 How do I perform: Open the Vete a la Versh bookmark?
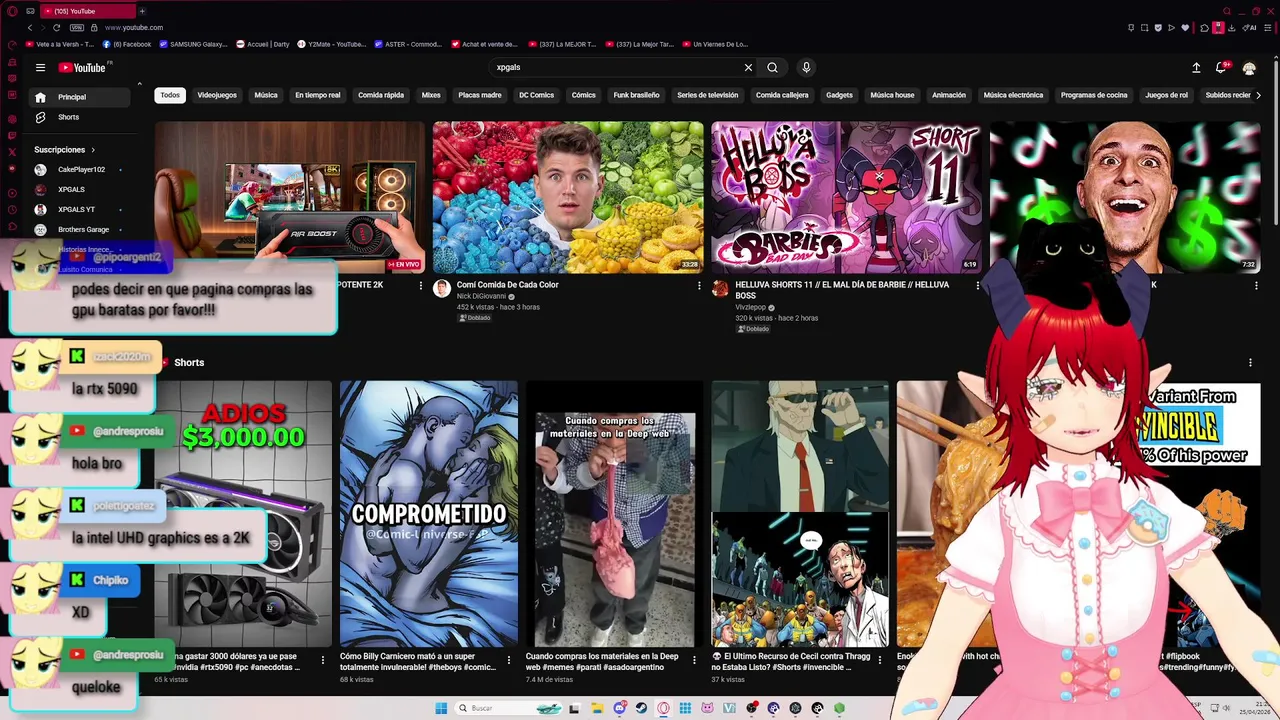[59, 44]
